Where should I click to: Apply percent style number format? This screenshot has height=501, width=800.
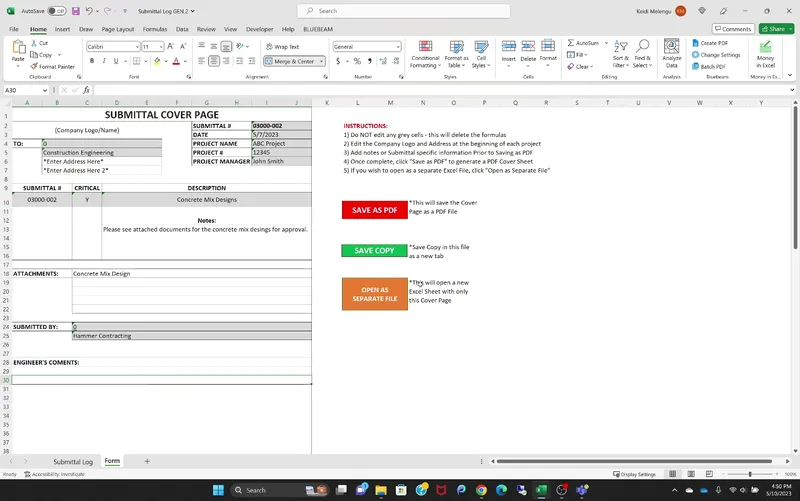[357, 61]
